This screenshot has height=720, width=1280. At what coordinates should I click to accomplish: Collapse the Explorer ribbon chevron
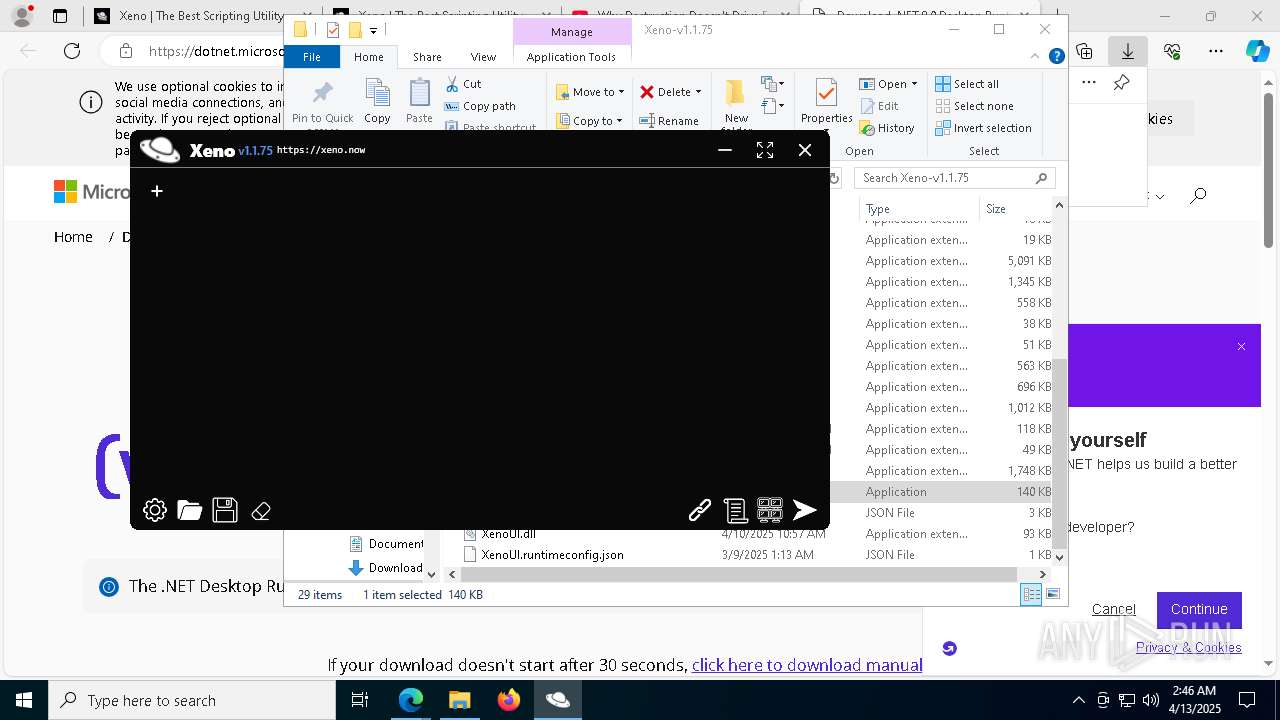pyautogui.click(x=1035, y=57)
